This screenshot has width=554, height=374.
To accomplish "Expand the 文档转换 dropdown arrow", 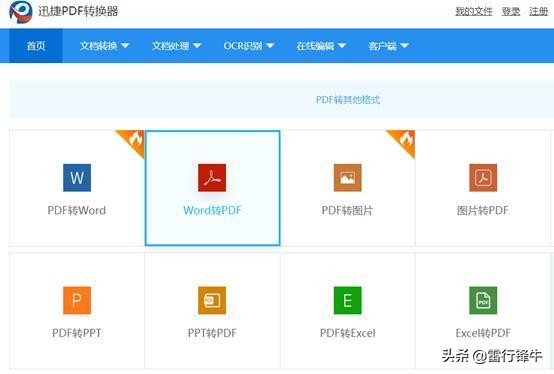I will tap(125, 46).
